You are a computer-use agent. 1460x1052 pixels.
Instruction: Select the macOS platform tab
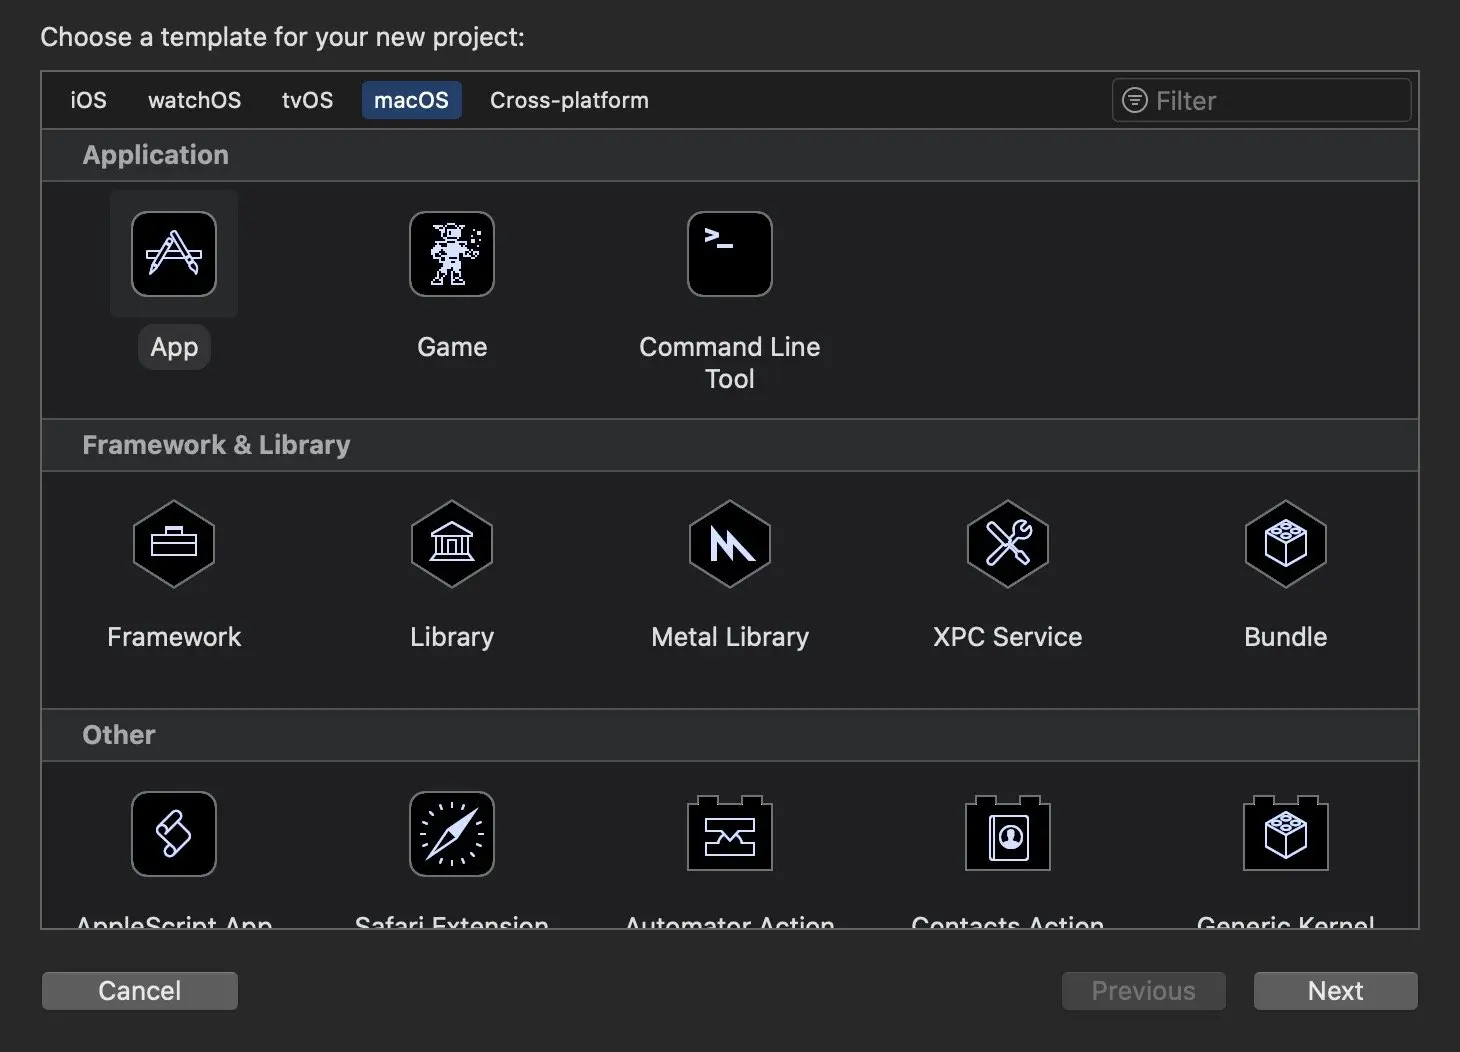pos(411,100)
